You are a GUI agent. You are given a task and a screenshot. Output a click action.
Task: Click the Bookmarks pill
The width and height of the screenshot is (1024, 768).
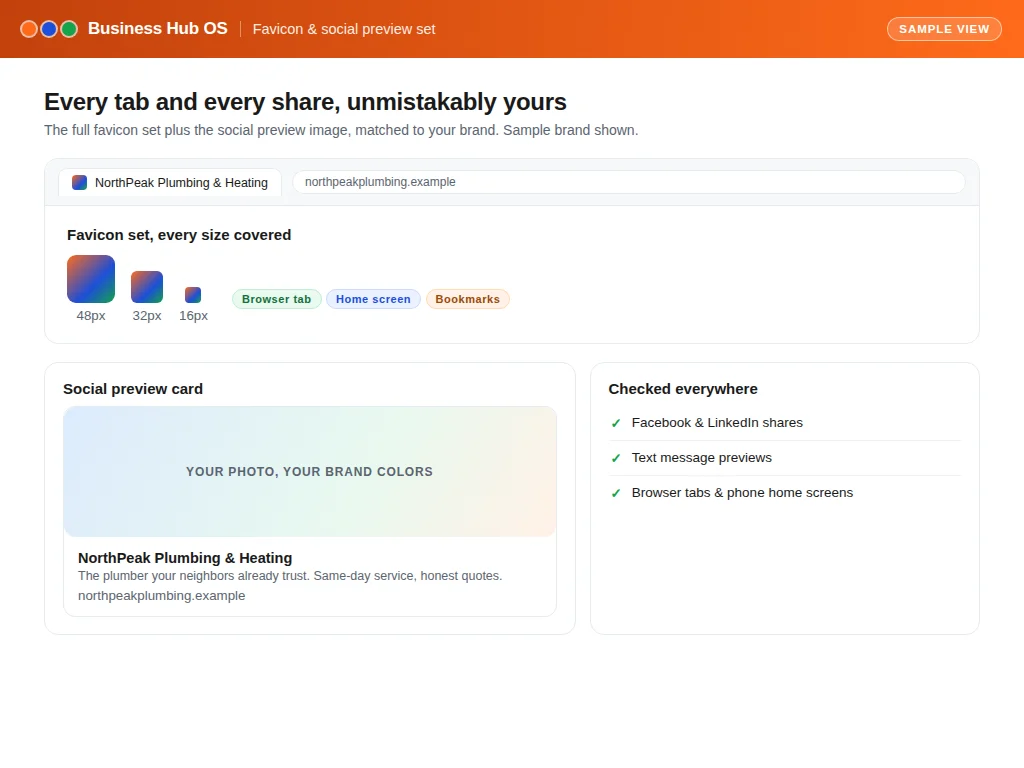coord(468,299)
